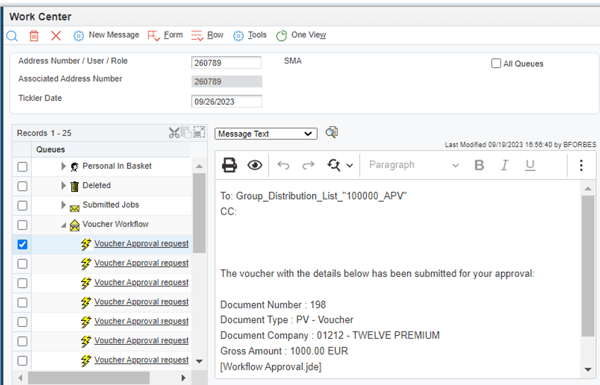Click the Find magnifier icon in toolbar
The image size is (600, 385).
(12, 36)
